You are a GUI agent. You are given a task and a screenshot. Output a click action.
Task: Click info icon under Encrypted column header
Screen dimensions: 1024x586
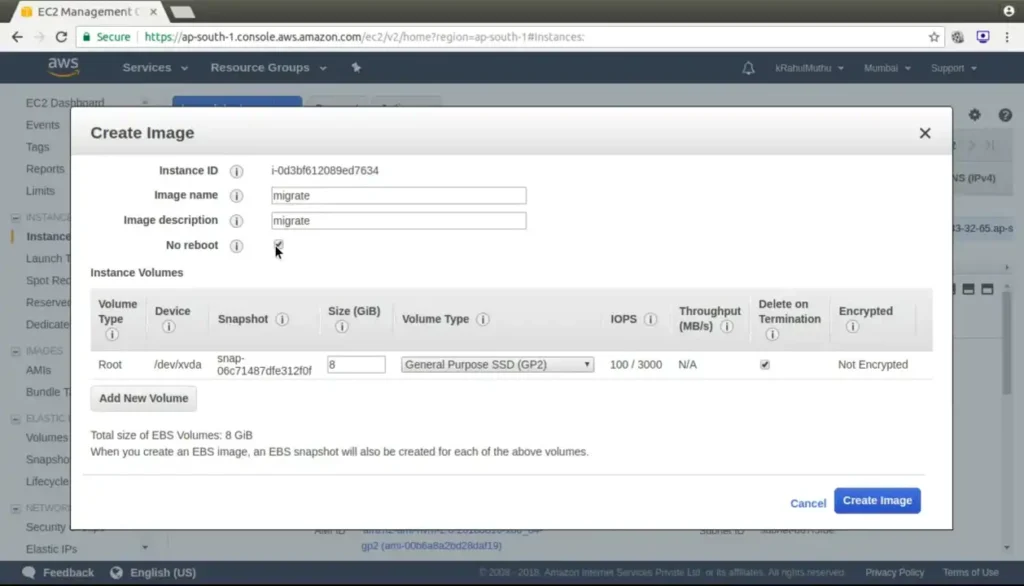click(853, 327)
